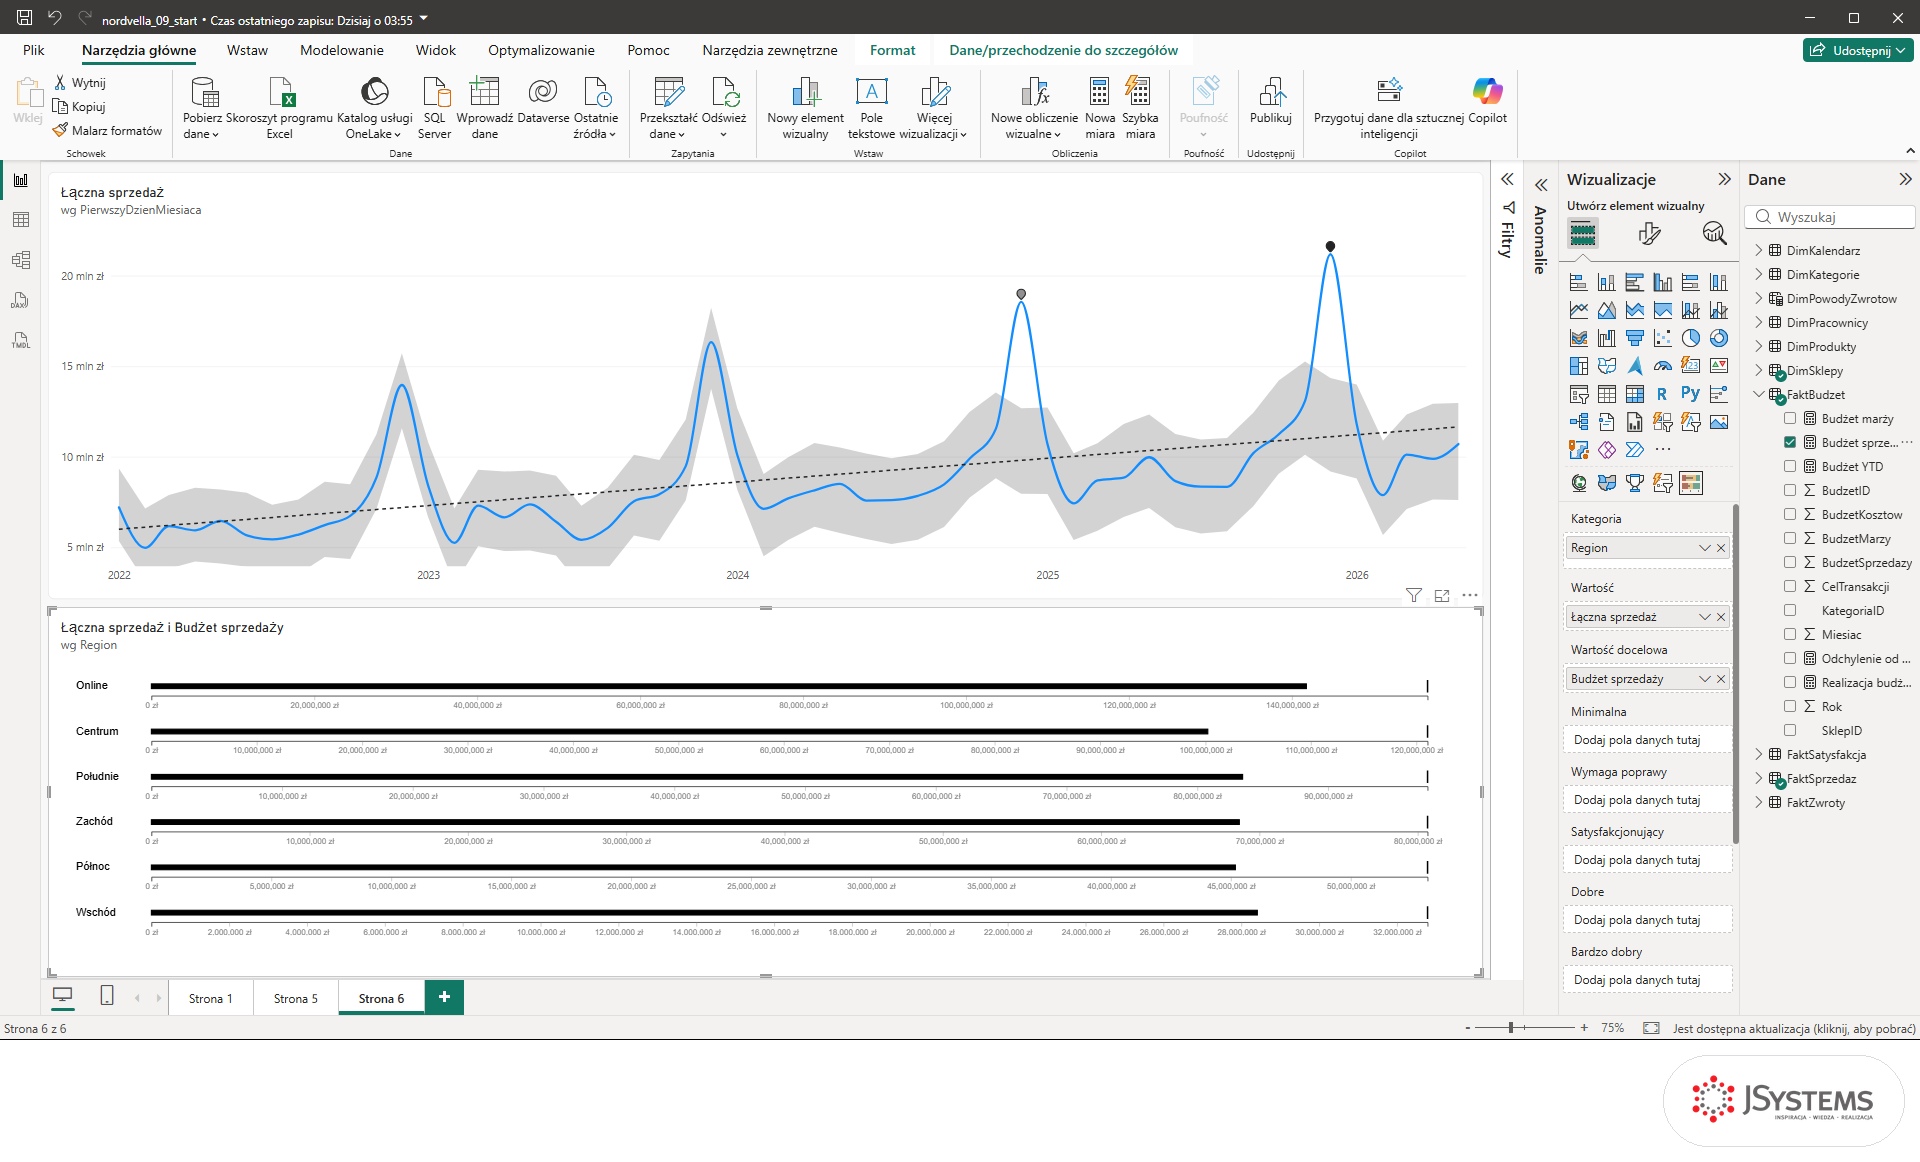Insert Pole tekstowe from ribbon
The image size is (1920, 1162).
click(x=871, y=108)
